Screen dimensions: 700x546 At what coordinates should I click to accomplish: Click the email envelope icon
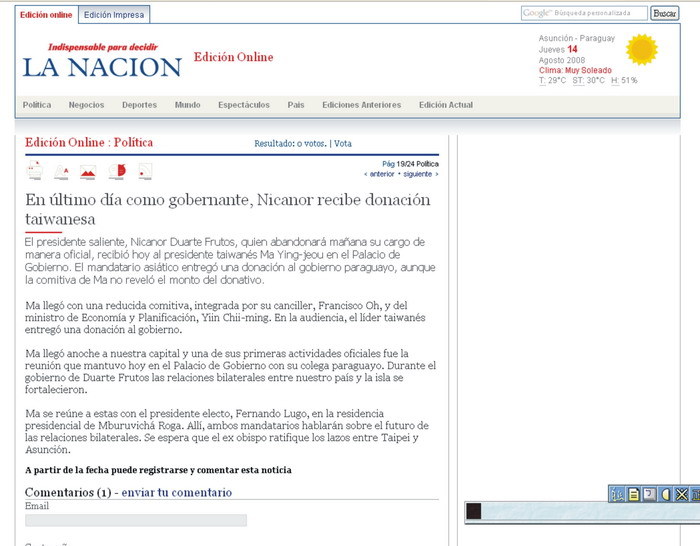[88, 172]
